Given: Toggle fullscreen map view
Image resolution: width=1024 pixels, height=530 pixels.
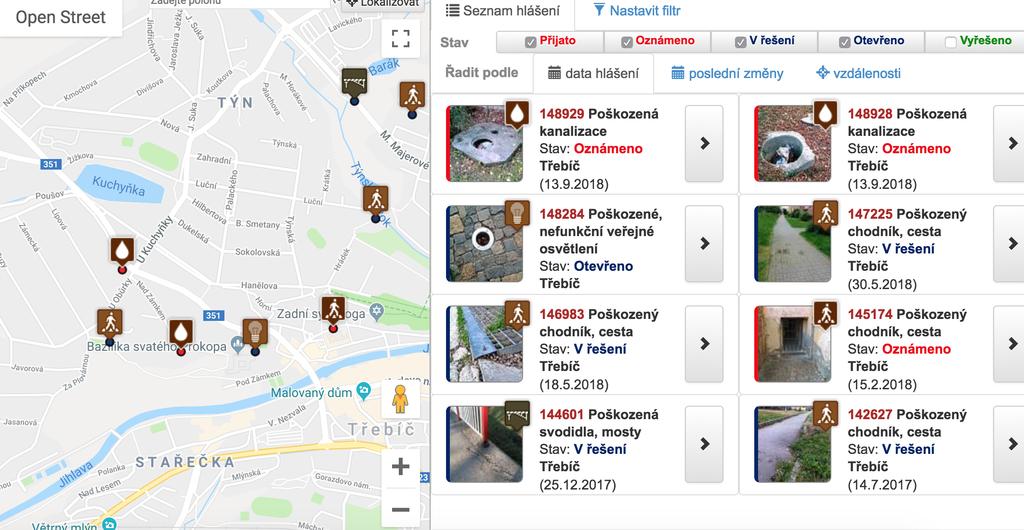Looking at the screenshot, I should tap(400, 39).
